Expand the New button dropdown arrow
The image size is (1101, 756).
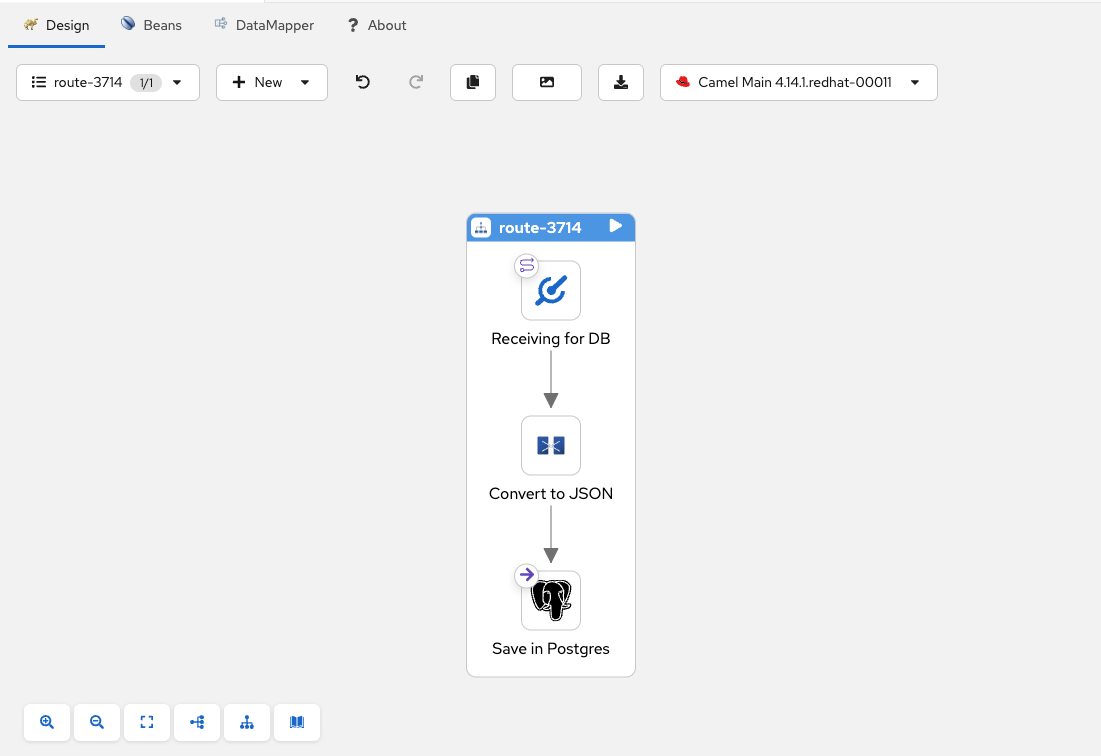tap(305, 82)
